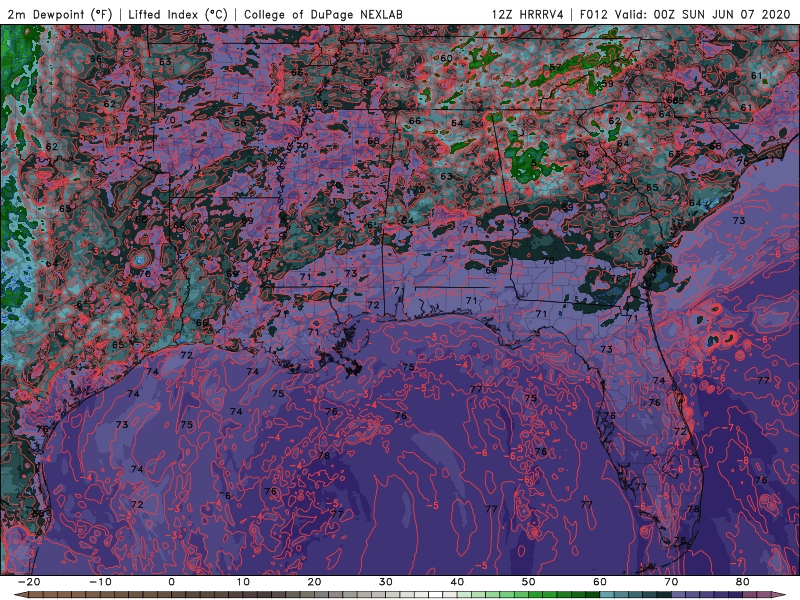Click the "Valid: 00Z SUN JUN 07 2020" text
The height and width of the screenshot is (600, 800).
(x=702, y=14)
